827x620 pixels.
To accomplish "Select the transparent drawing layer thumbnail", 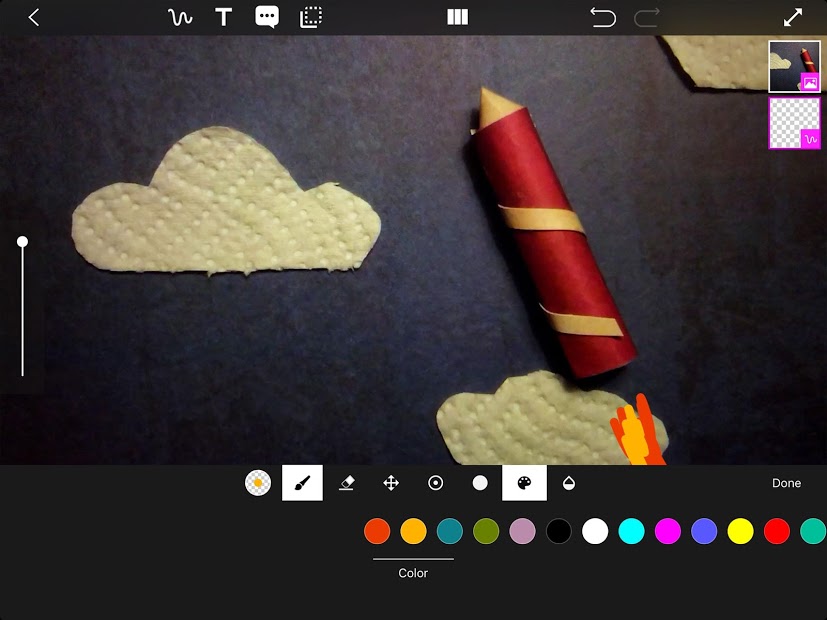I will click(794, 123).
